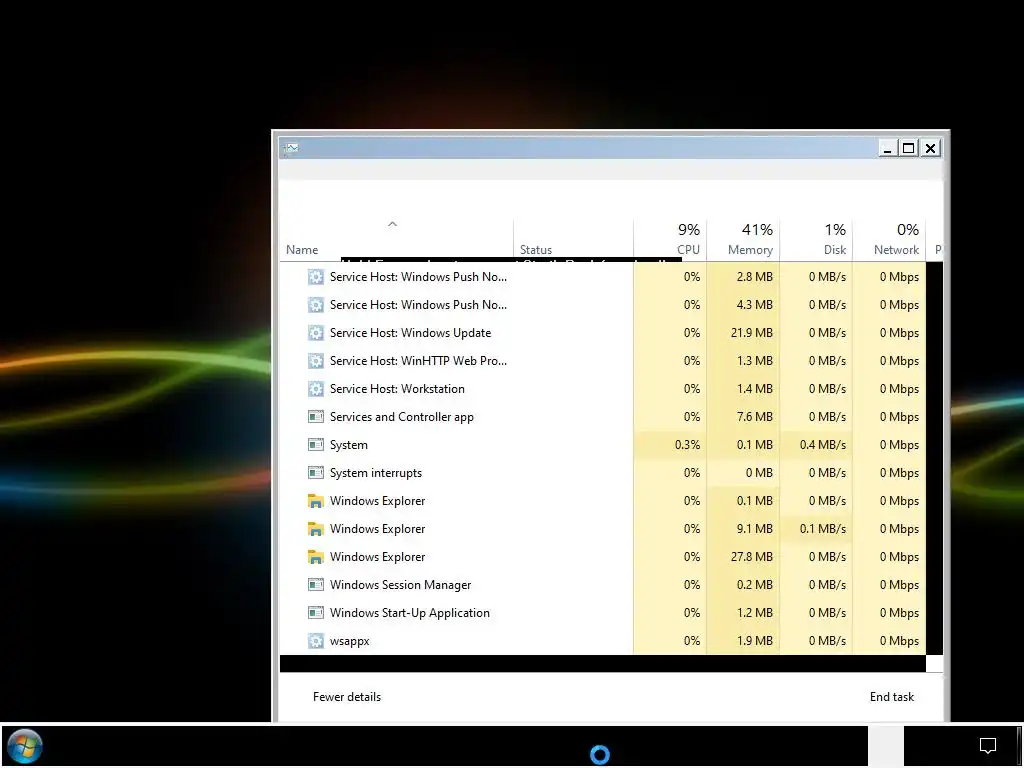
Task: Click the Task Manager icon in the title bar
Action: coord(291,148)
